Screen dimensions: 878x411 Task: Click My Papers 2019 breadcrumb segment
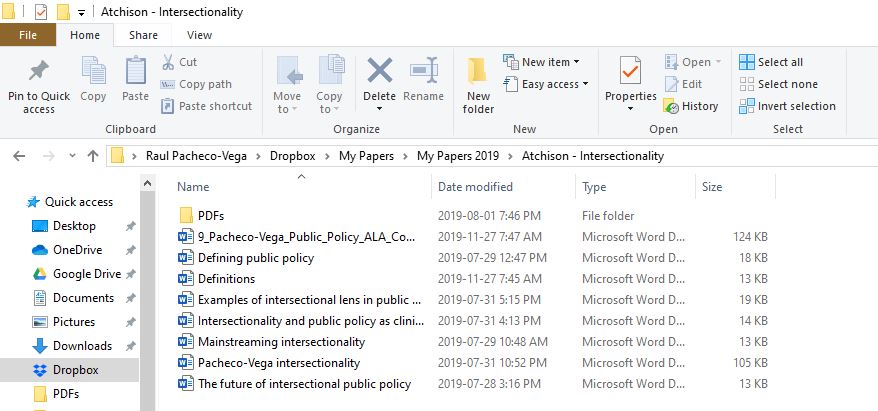[x=457, y=156]
